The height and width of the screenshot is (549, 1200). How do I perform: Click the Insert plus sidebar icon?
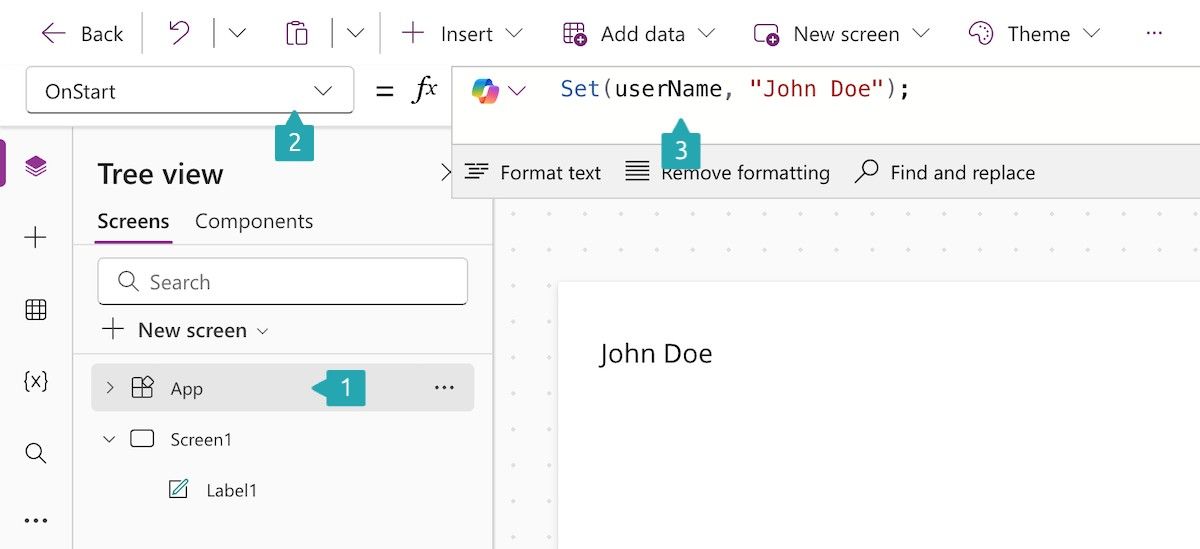click(x=36, y=238)
